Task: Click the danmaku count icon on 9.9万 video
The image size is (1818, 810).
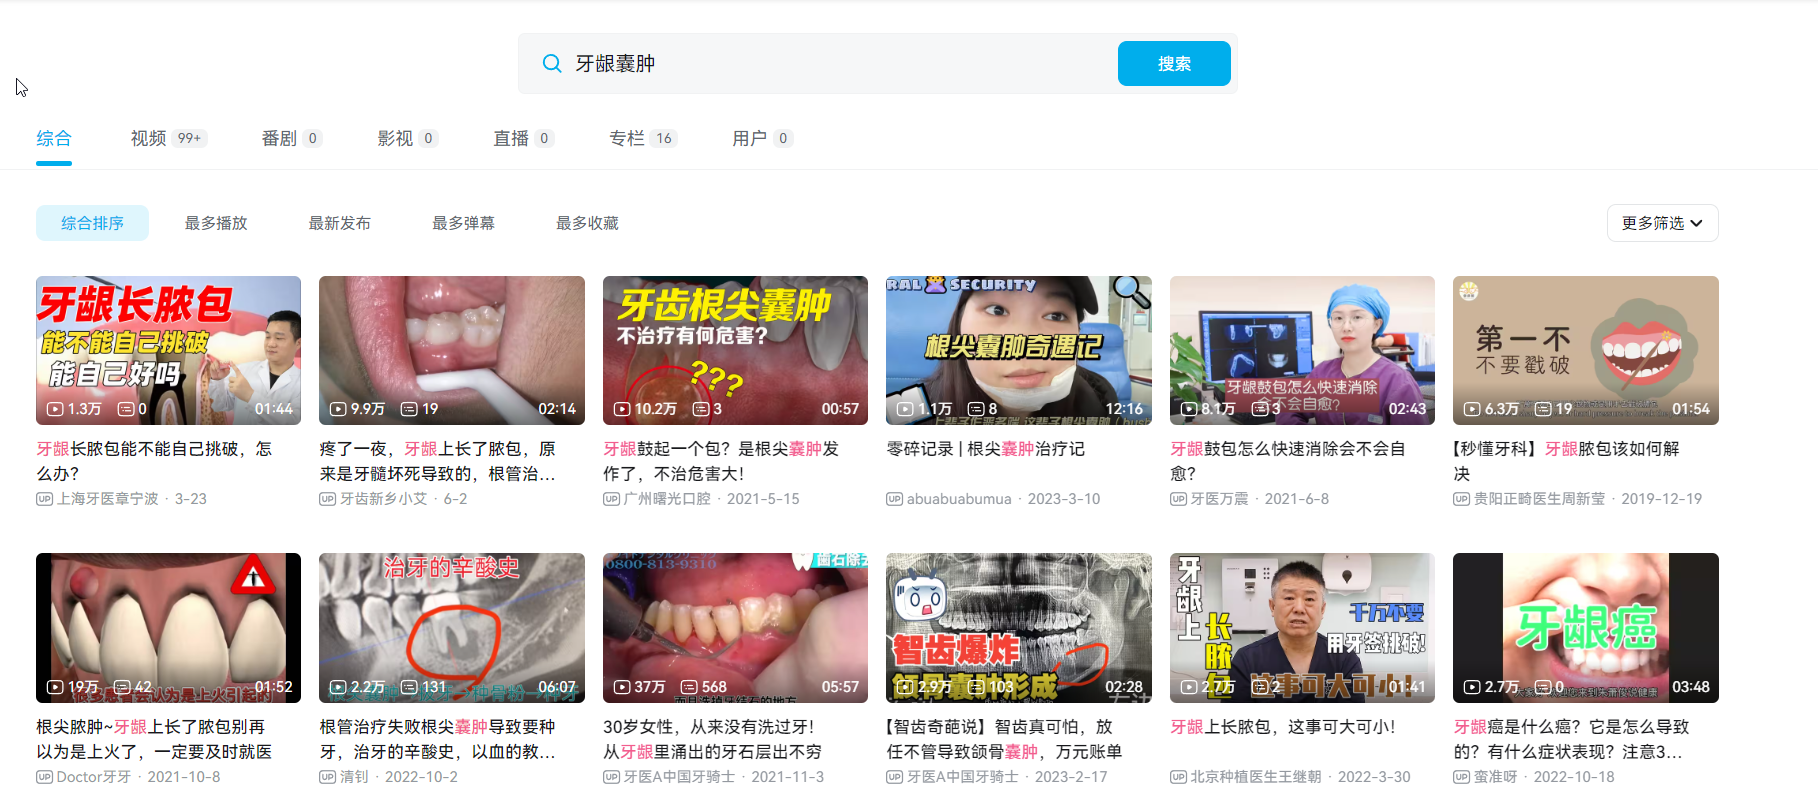Action: [x=409, y=409]
